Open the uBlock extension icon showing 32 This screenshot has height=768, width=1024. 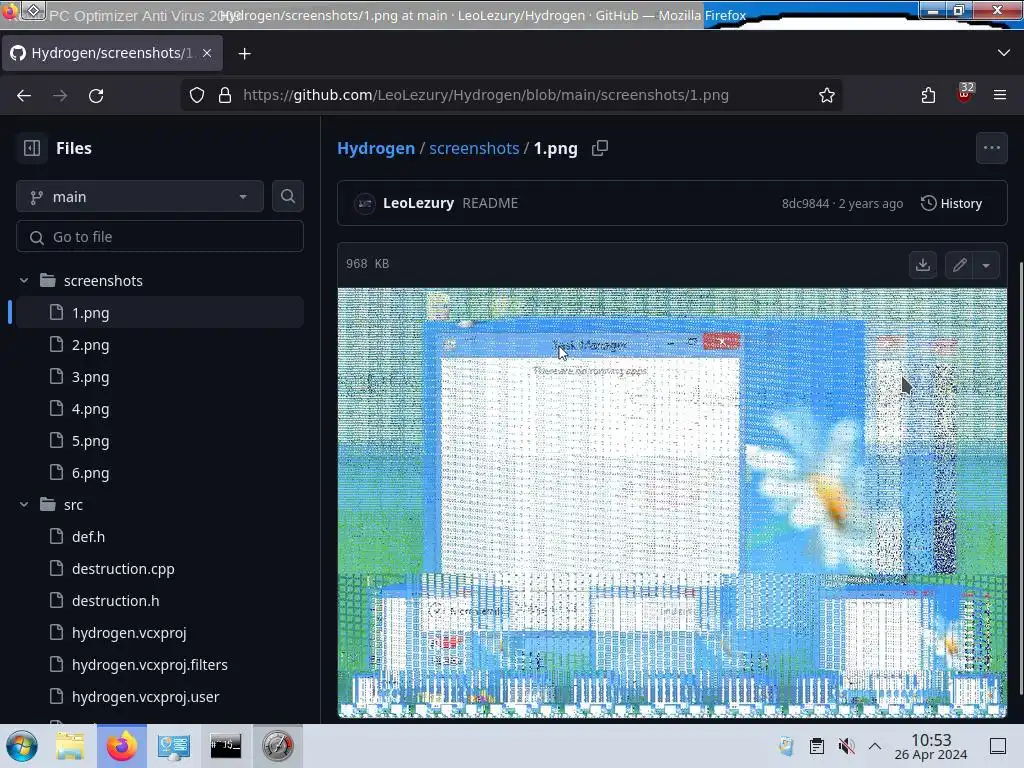(x=965, y=93)
